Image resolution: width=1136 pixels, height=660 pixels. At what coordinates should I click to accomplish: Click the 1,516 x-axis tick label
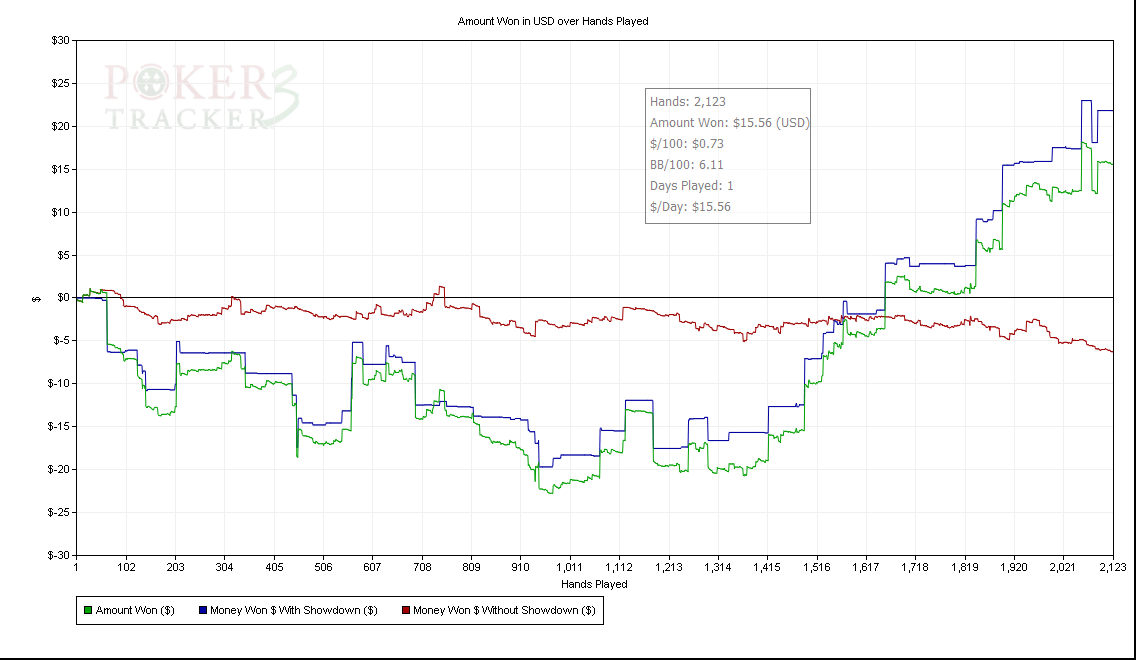(816, 567)
